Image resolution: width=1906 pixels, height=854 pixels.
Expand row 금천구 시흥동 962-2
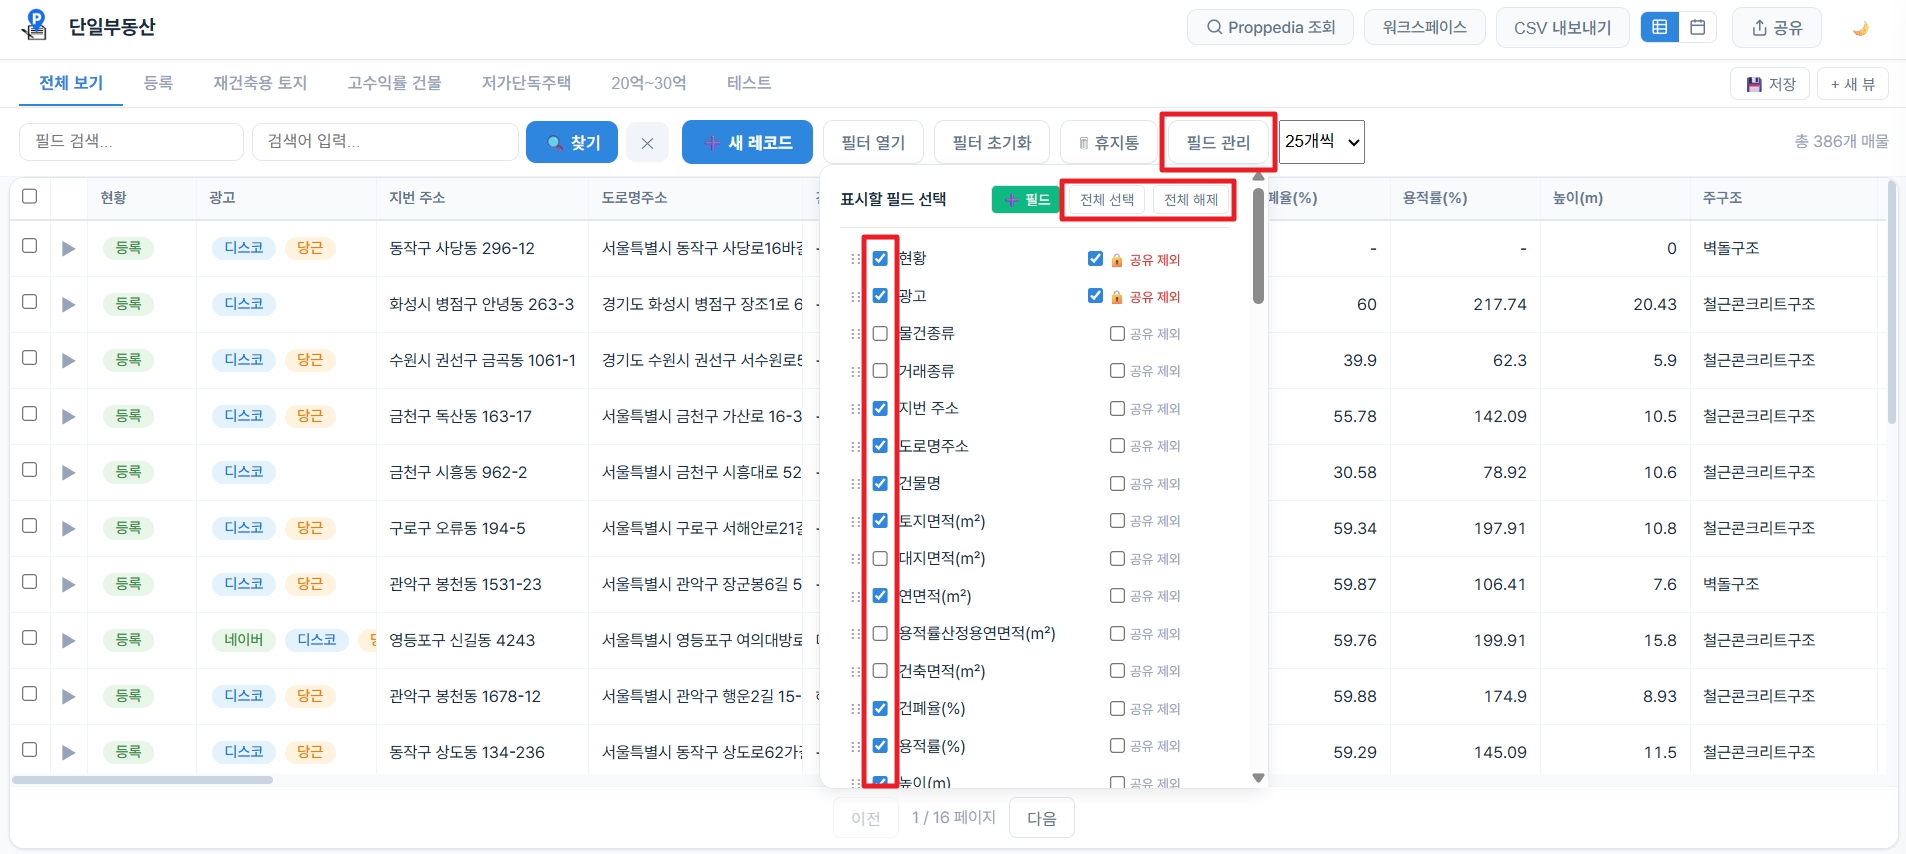point(68,472)
